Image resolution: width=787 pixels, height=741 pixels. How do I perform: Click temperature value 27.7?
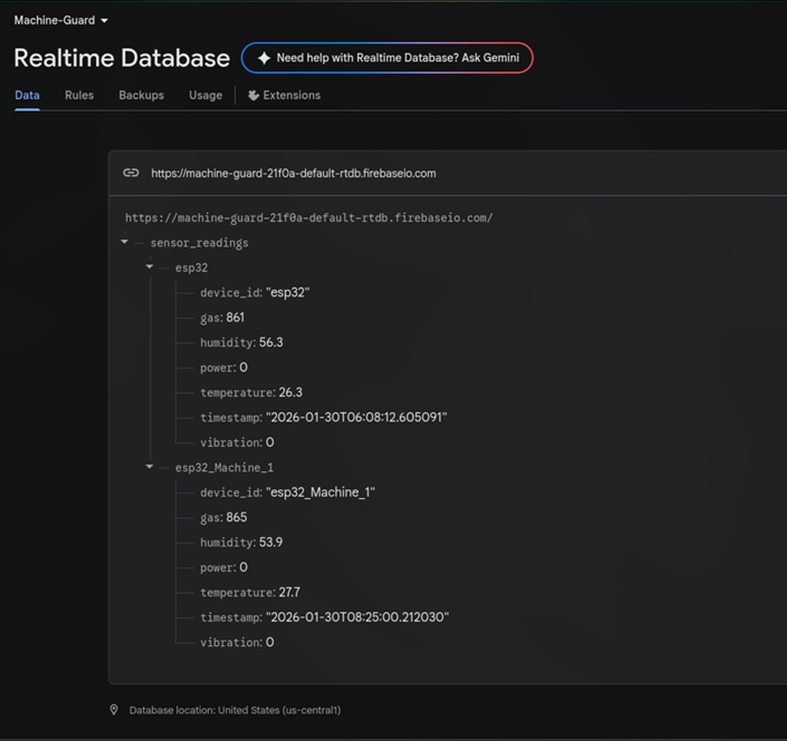tap(289, 592)
